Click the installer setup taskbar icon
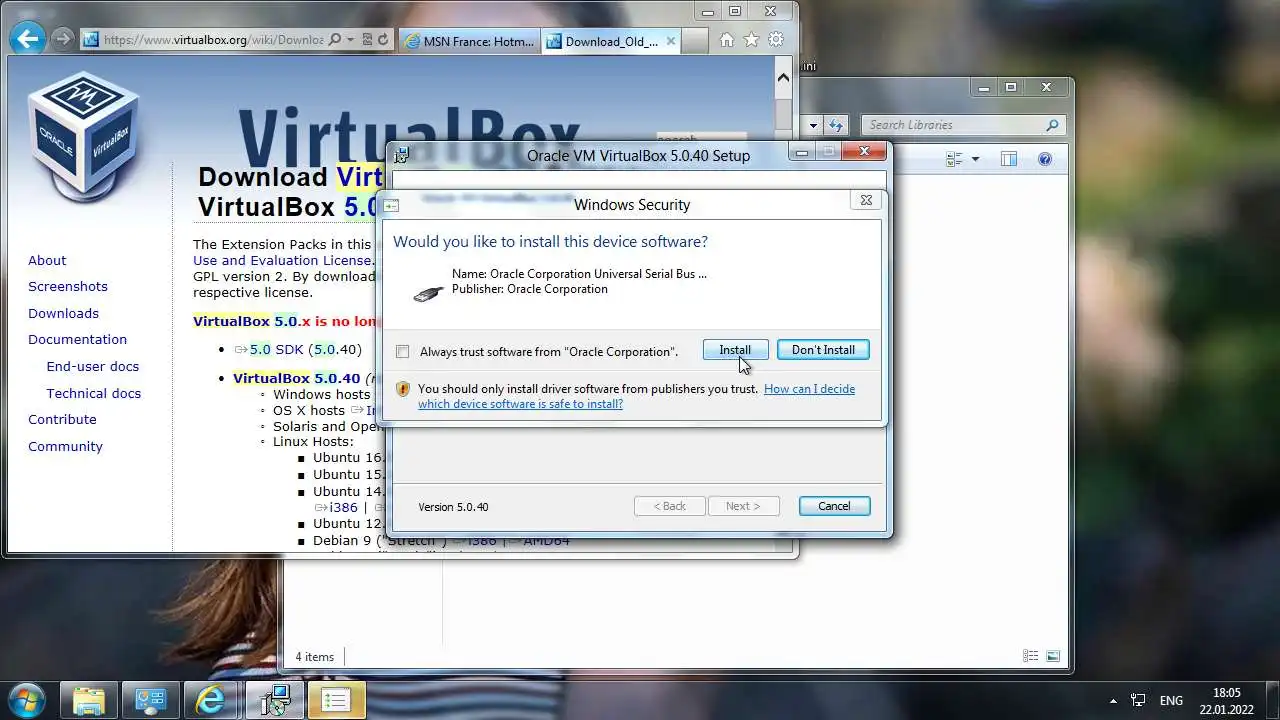Image resolution: width=1280 pixels, height=720 pixels. (274, 700)
